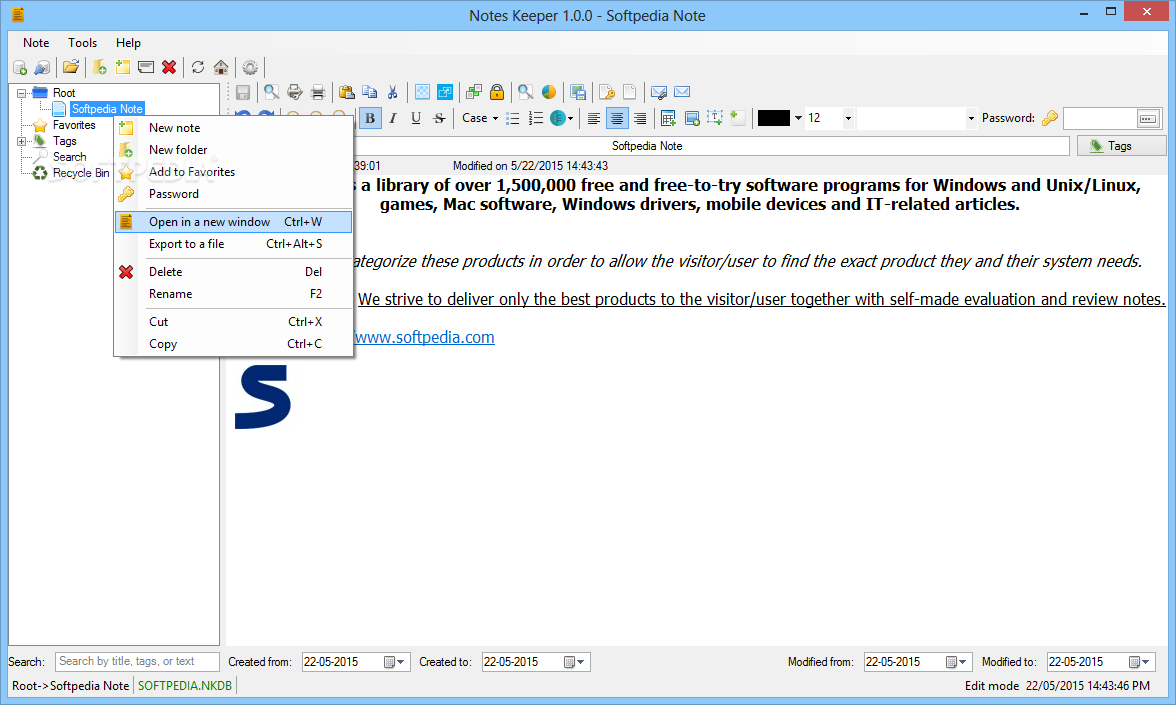Open the Case dropdown

(x=480, y=118)
